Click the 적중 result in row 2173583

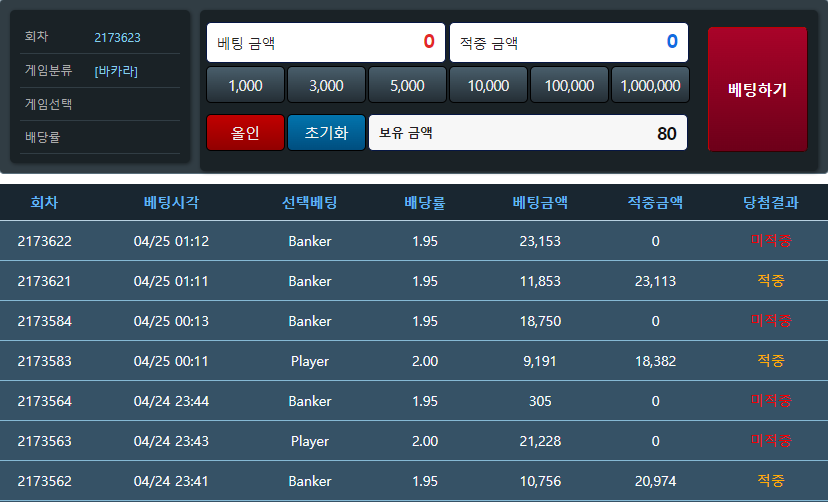click(x=770, y=361)
